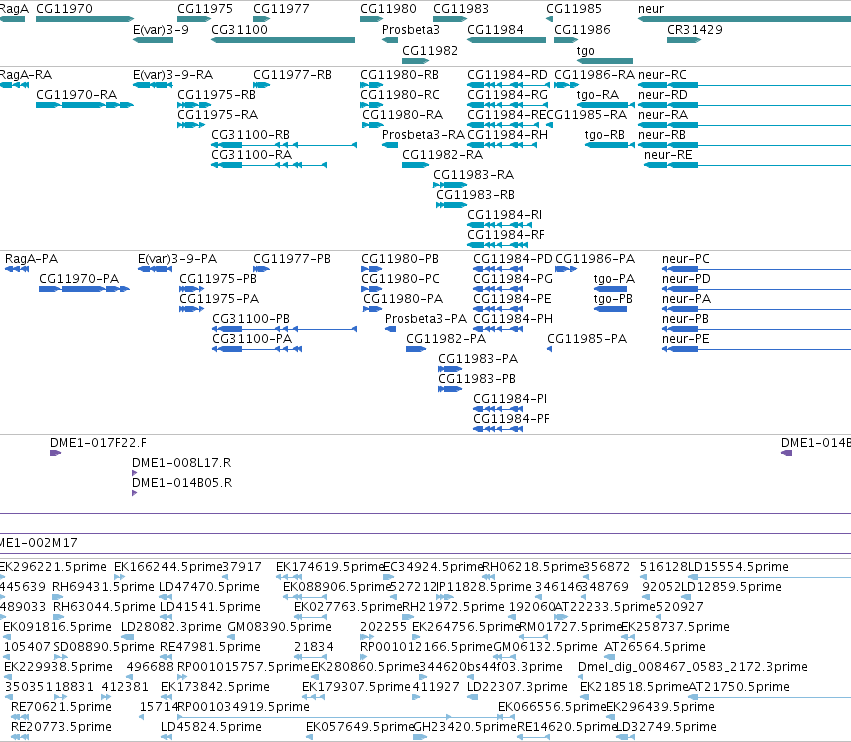Open the neur gene label
Screen dimensions: 851x742
click(651, 9)
